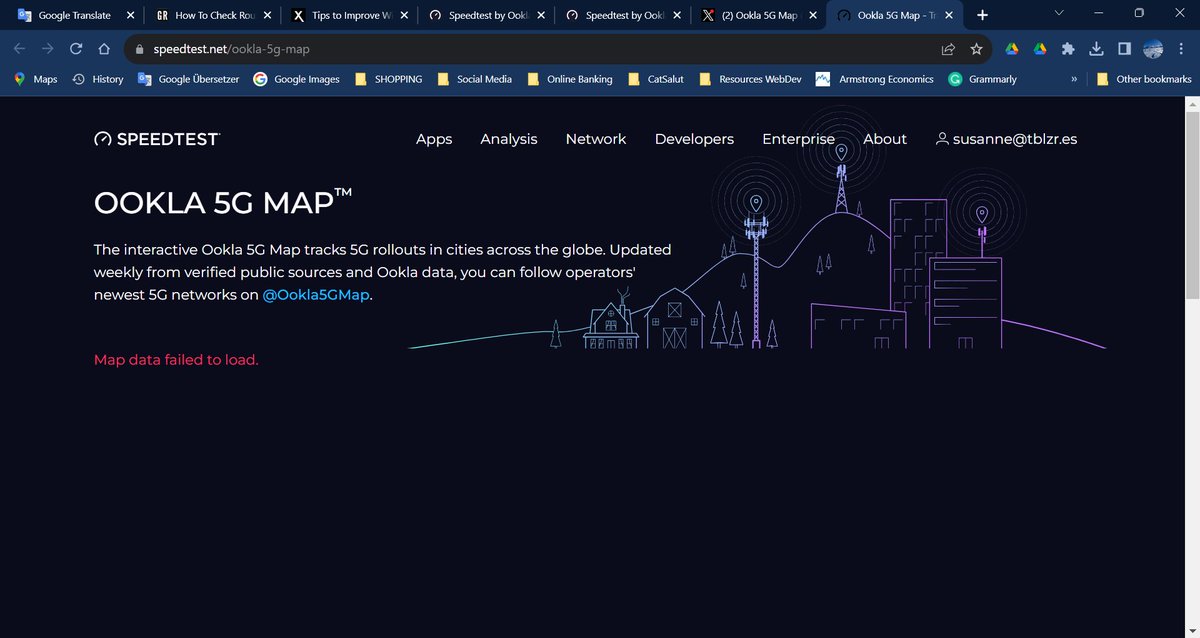Click the Speedtest logo
This screenshot has height=638, width=1200.
(157, 139)
